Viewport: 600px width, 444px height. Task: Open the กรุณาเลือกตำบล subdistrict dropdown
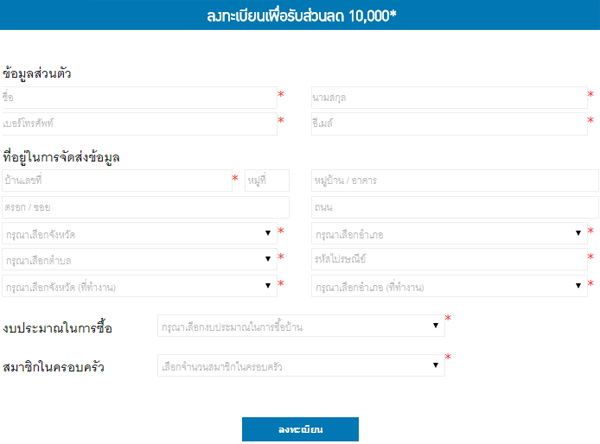pyautogui.click(x=138, y=259)
